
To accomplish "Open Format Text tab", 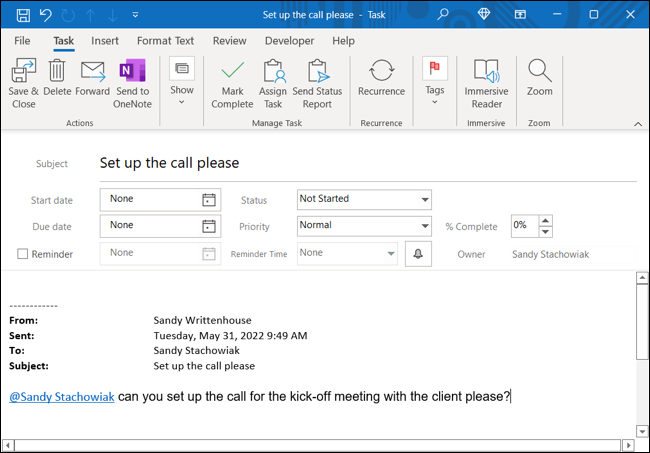I will tap(165, 41).
